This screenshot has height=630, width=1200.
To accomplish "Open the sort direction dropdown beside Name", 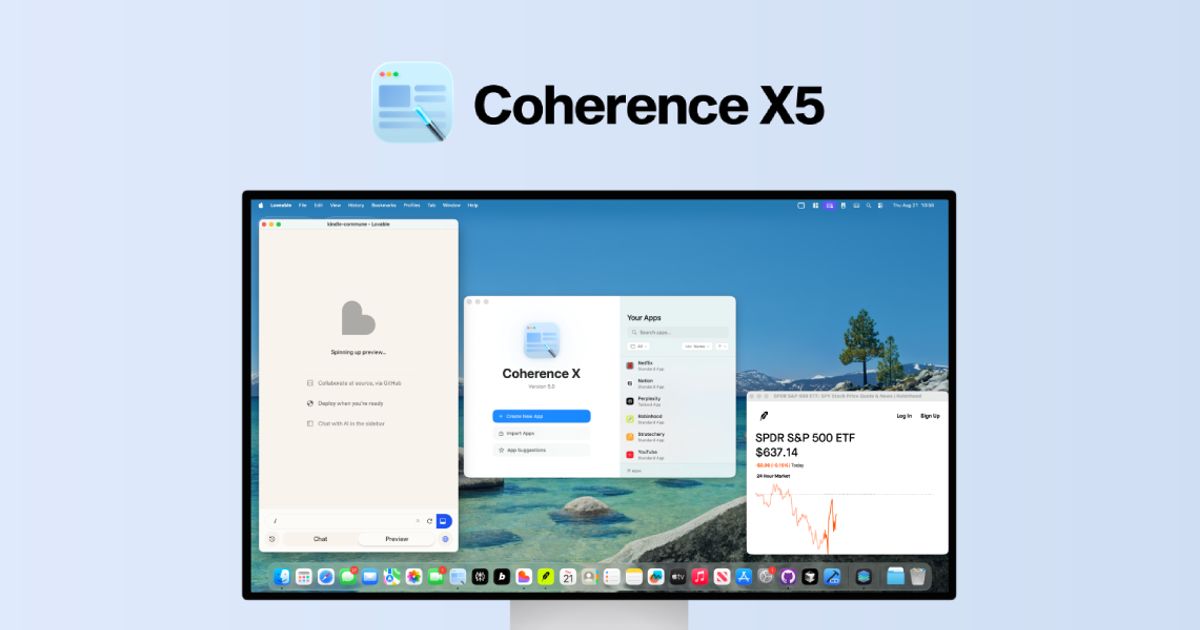I will (x=722, y=346).
